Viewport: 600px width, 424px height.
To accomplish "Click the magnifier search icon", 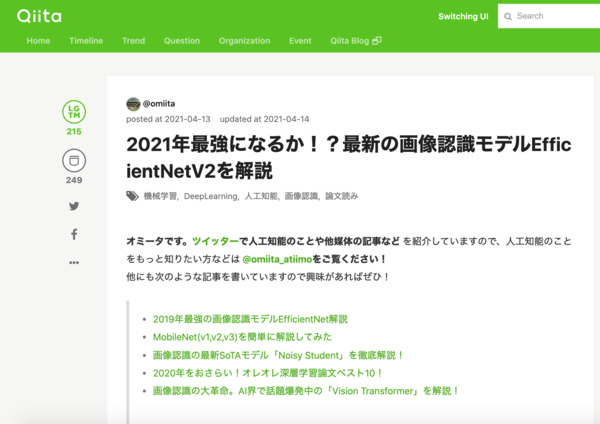I will [x=507, y=16].
